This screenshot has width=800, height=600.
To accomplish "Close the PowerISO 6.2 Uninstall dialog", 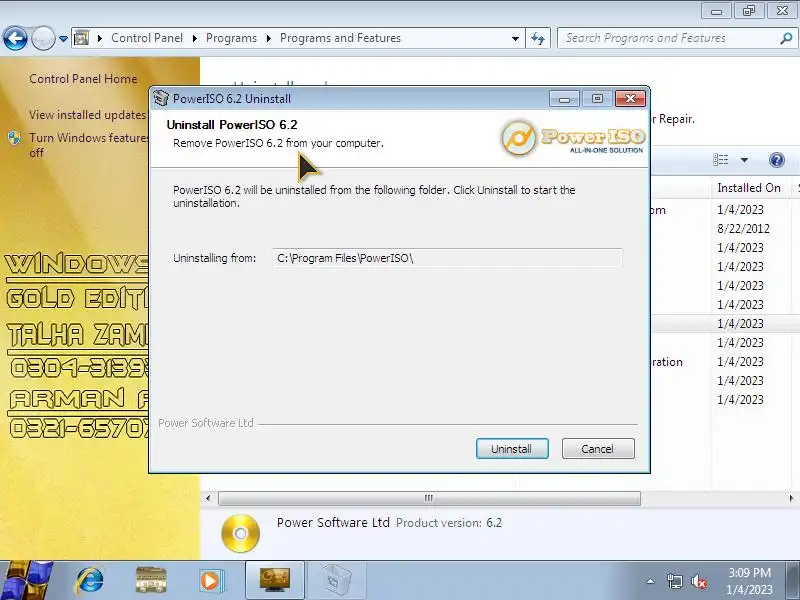I will pos(631,98).
